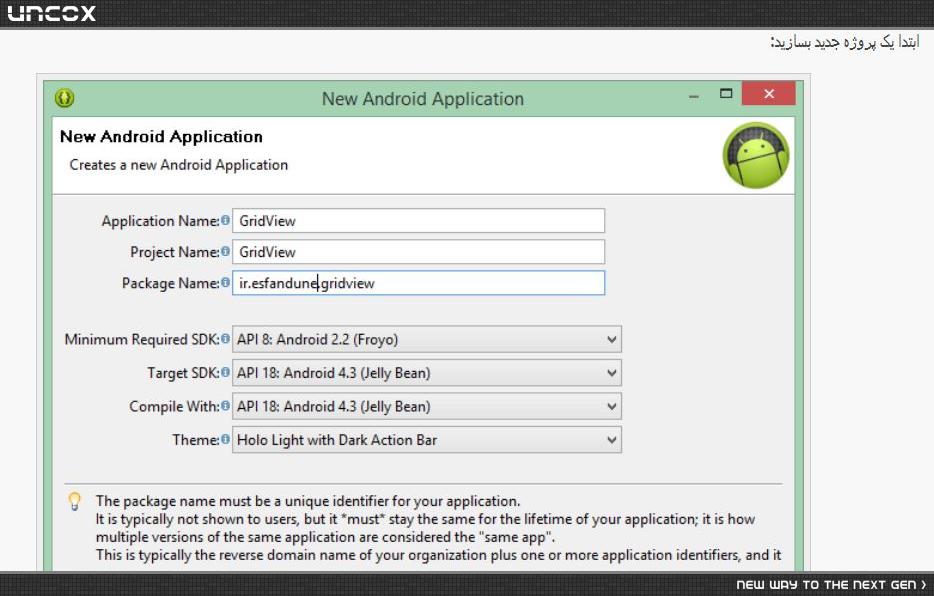Click the 'Creates a new Android Application' subtitle
The height and width of the screenshot is (596, 934).
pos(179,165)
